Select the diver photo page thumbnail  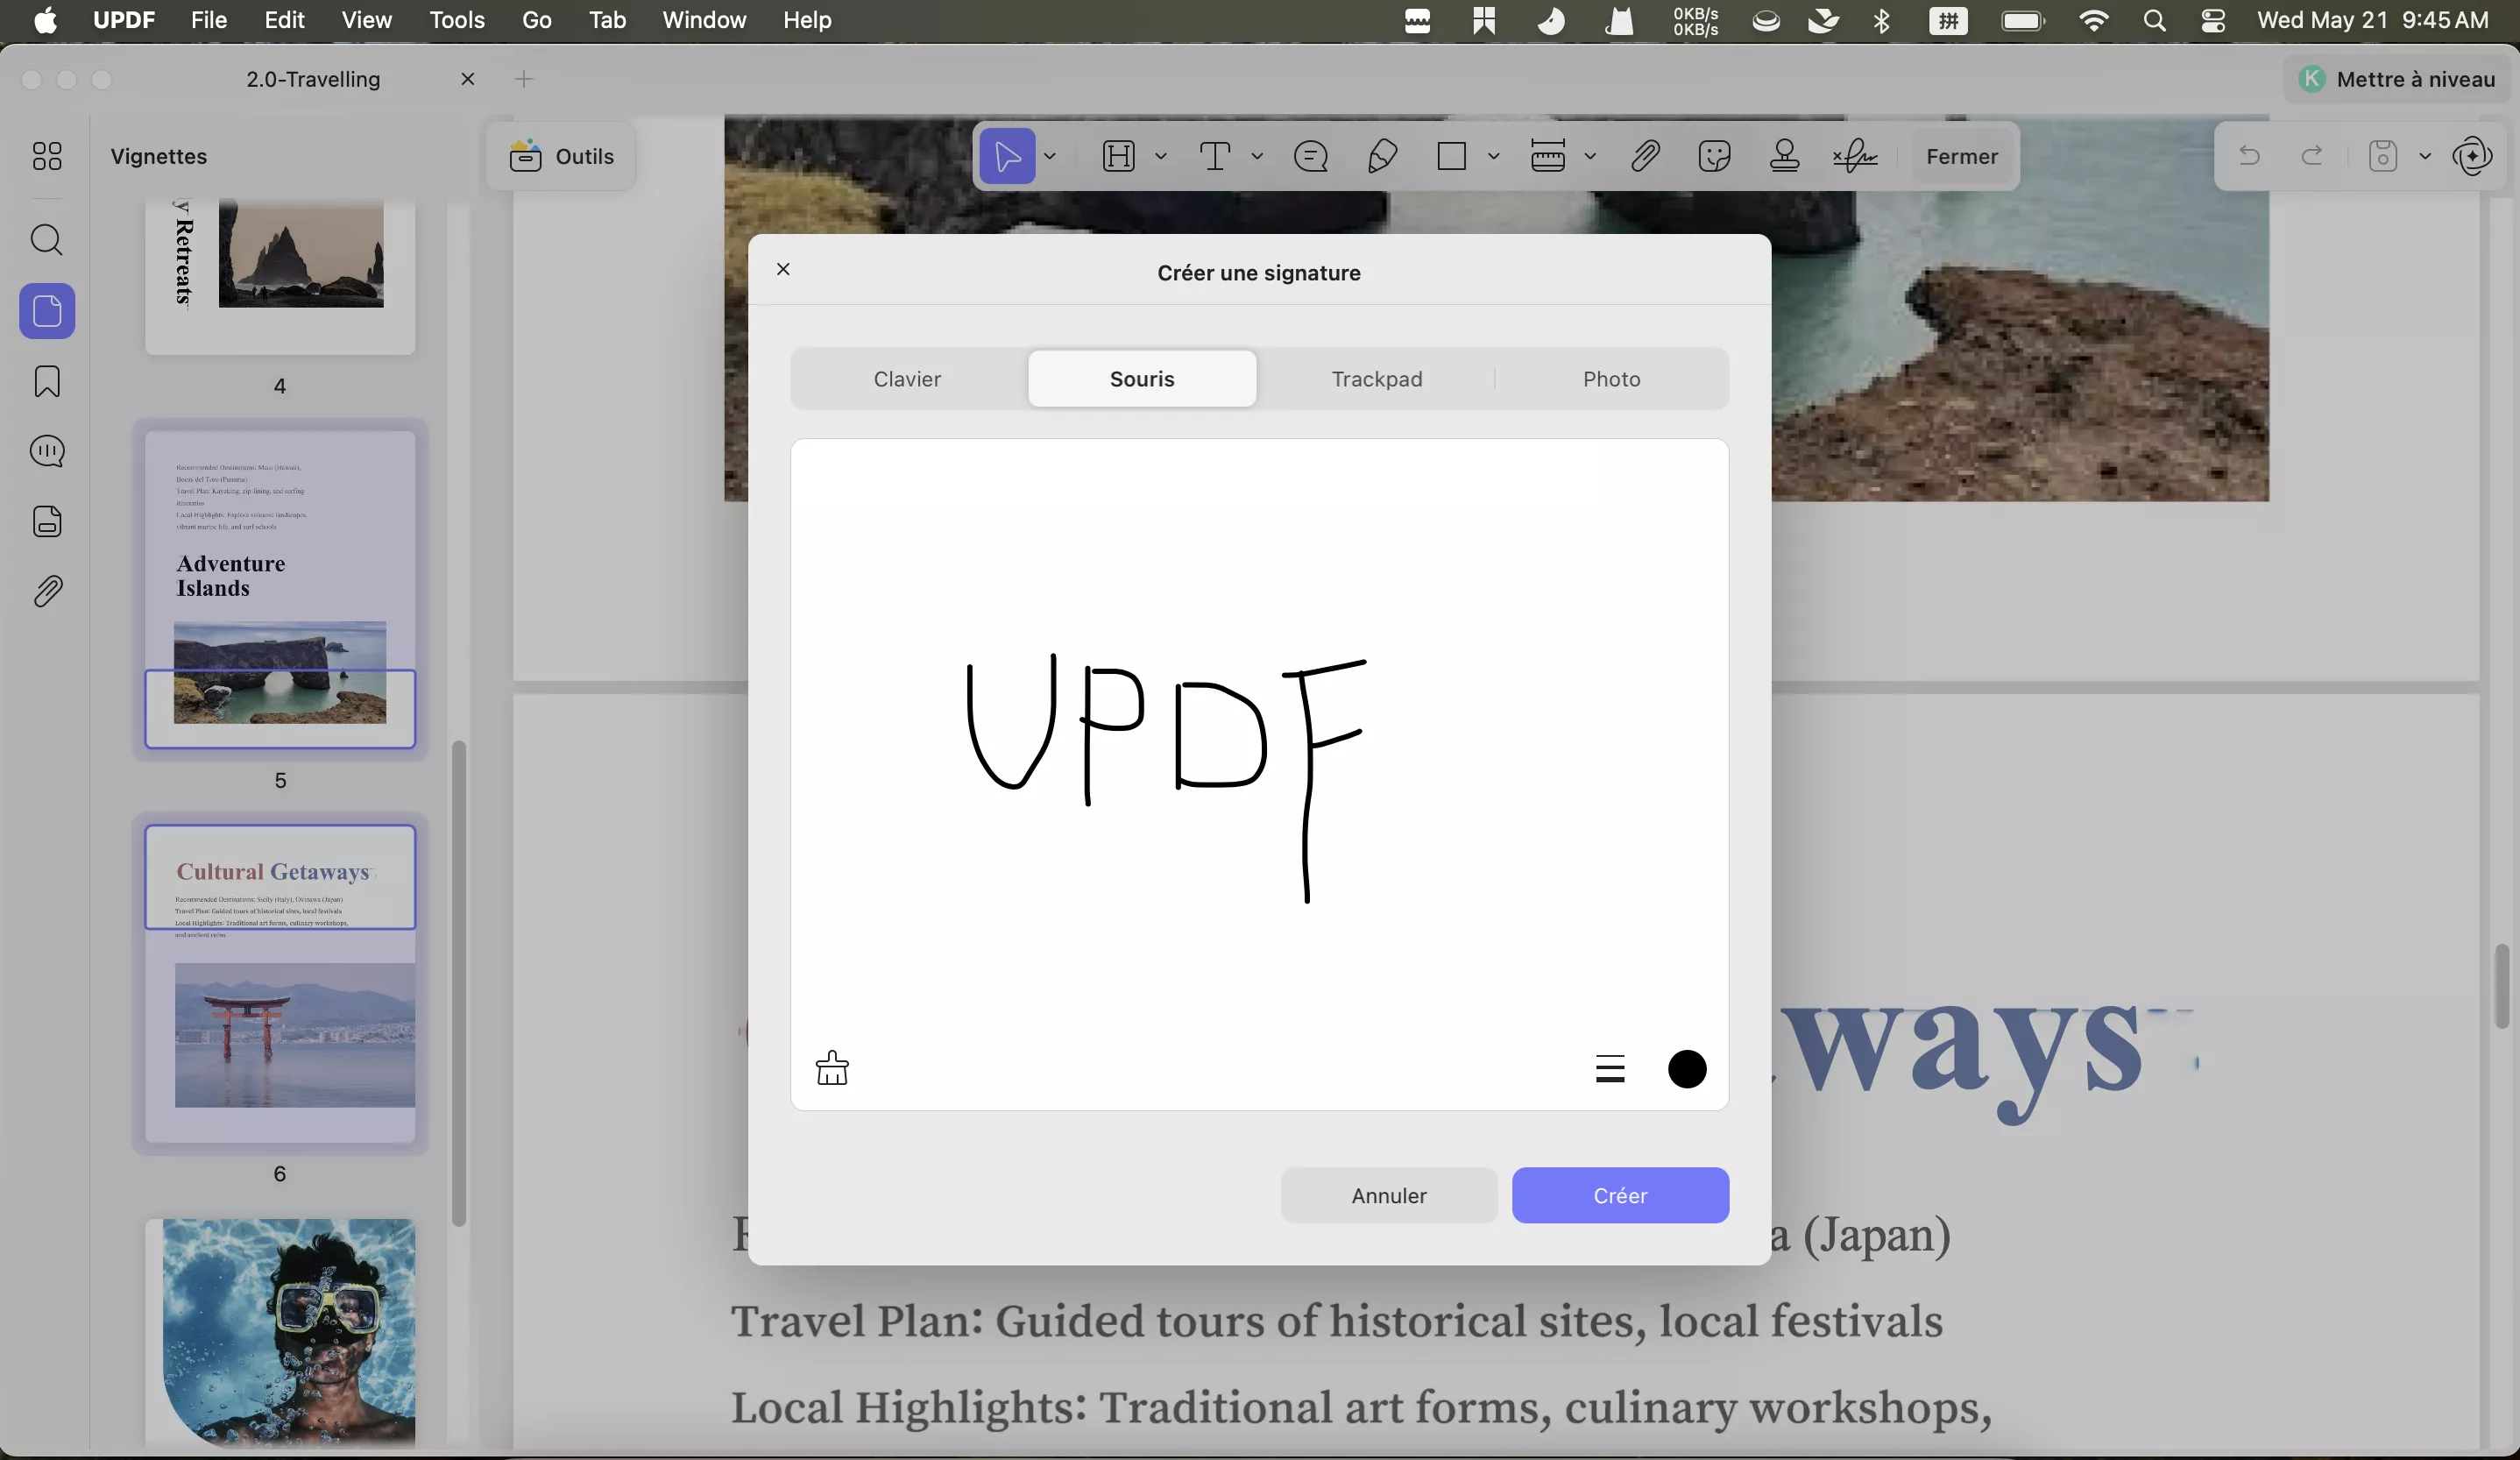(280, 1332)
